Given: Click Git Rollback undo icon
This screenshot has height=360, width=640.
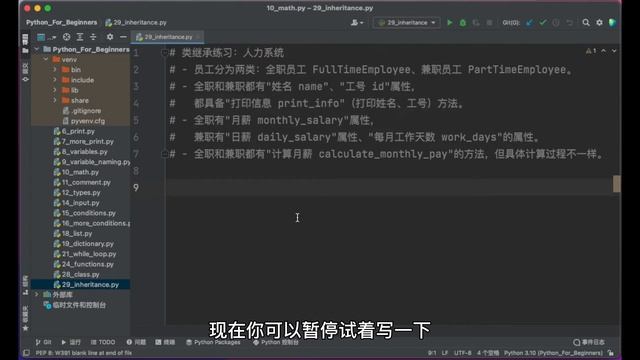Looking at the screenshot, I should (x=569, y=22).
